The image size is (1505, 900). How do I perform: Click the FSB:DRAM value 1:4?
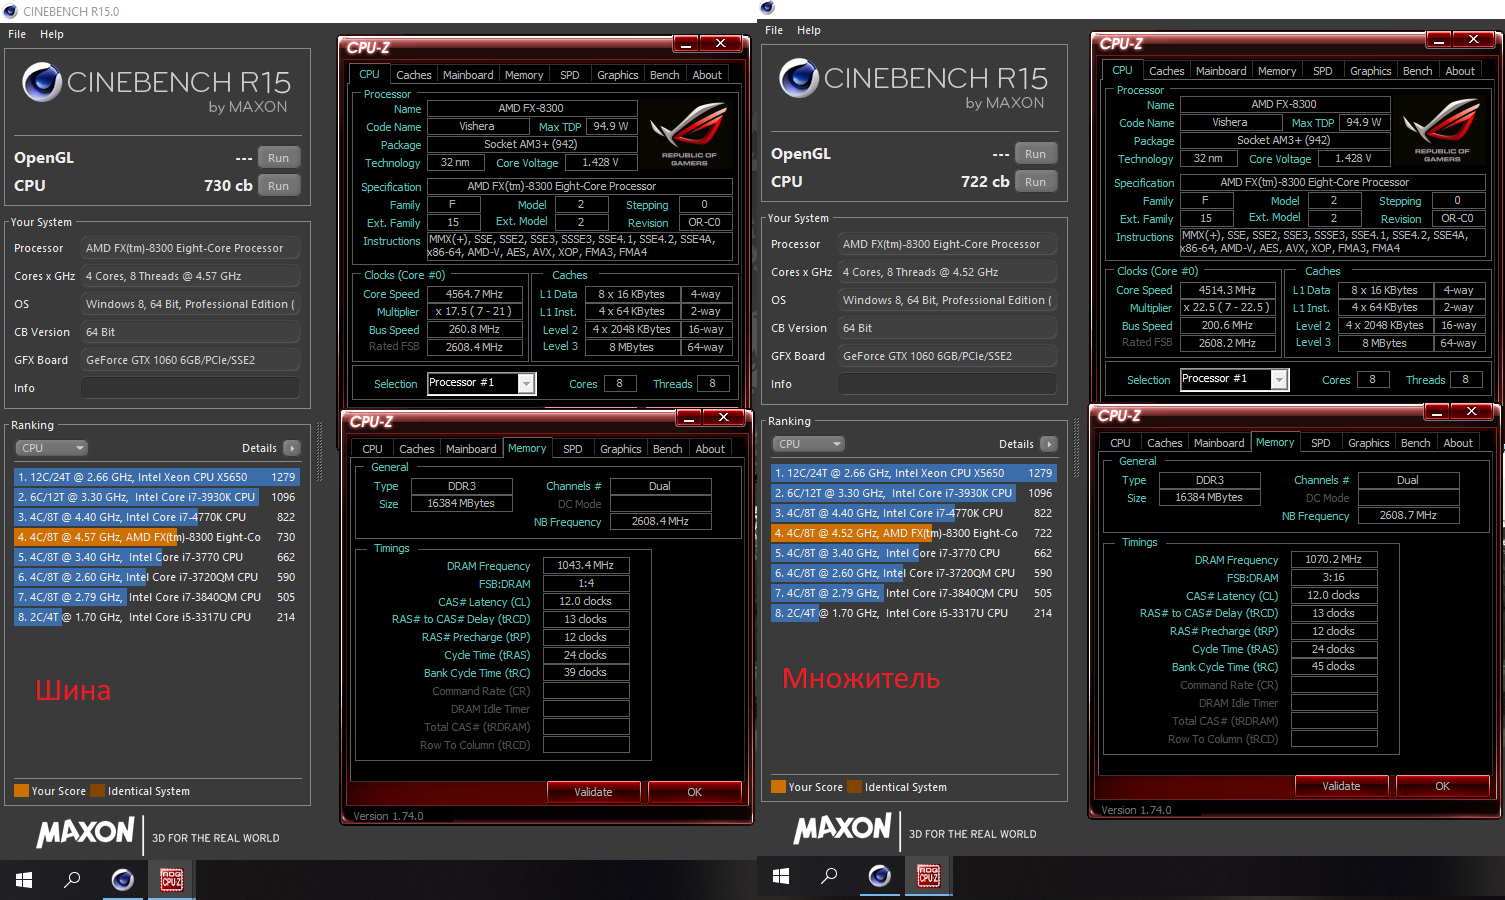click(x=586, y=583)
